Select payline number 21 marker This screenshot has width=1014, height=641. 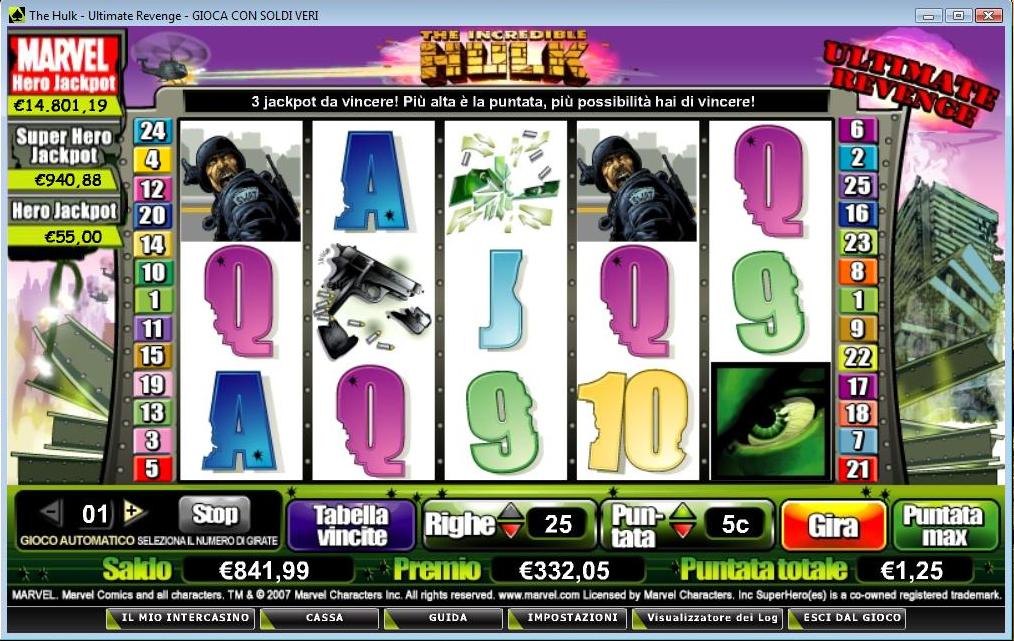tap(858, 468)
